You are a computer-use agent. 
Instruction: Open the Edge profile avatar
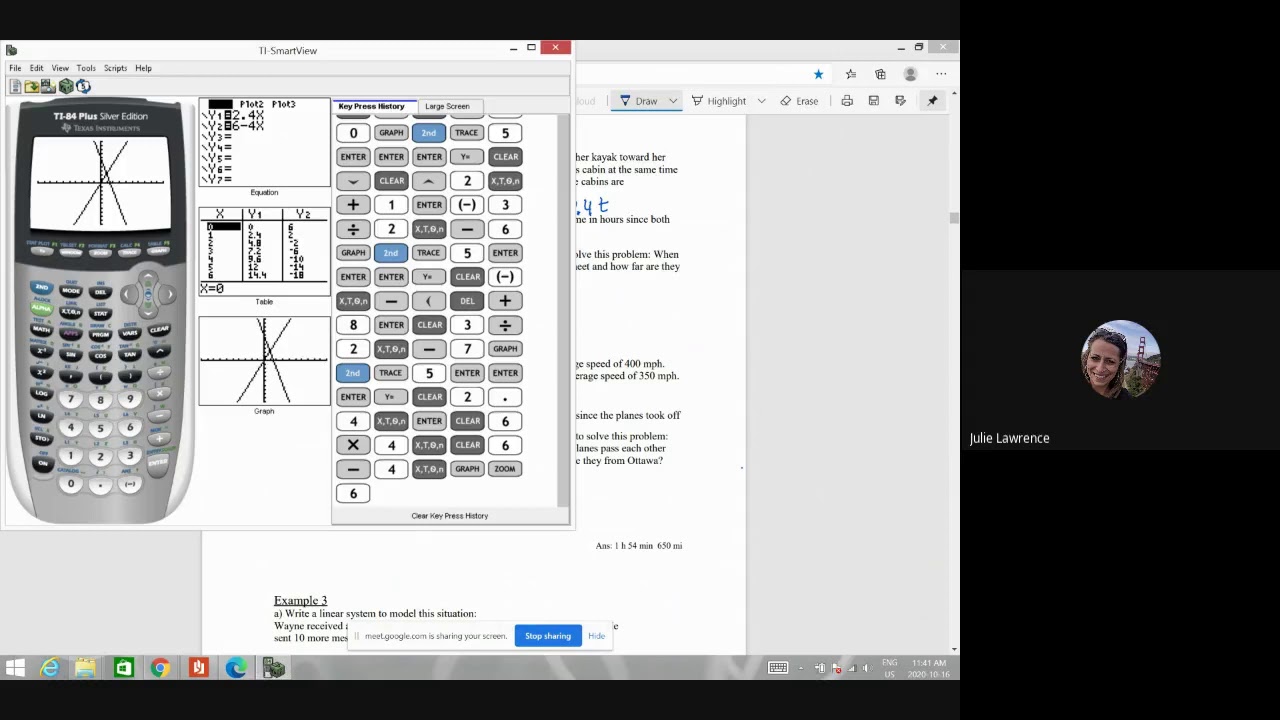[x=910, y=74]
